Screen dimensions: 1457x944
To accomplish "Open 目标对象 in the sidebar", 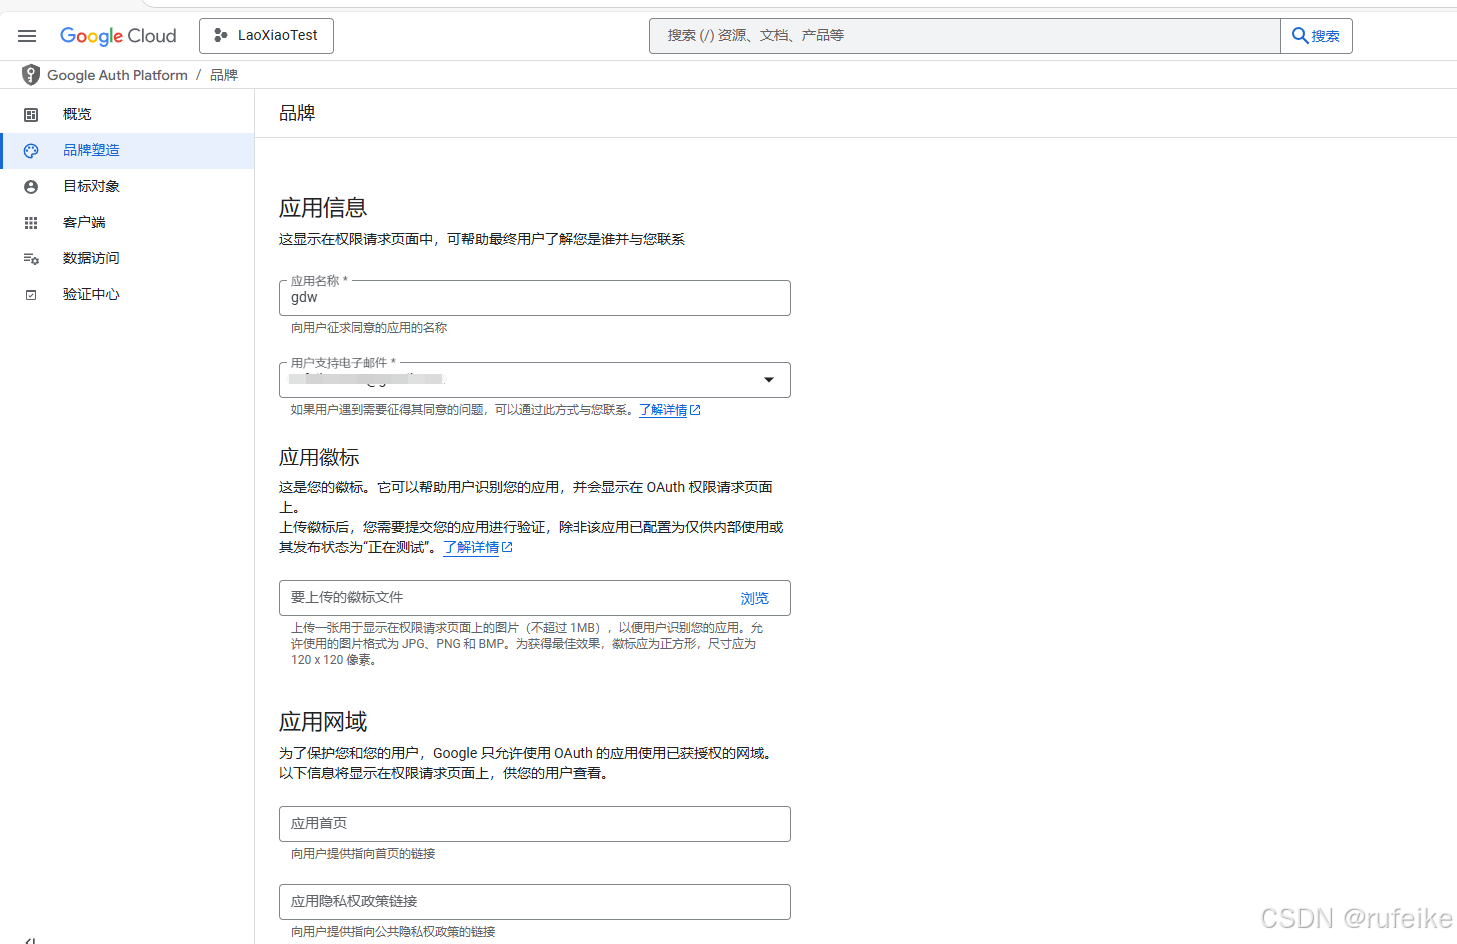I will point(127,187).
